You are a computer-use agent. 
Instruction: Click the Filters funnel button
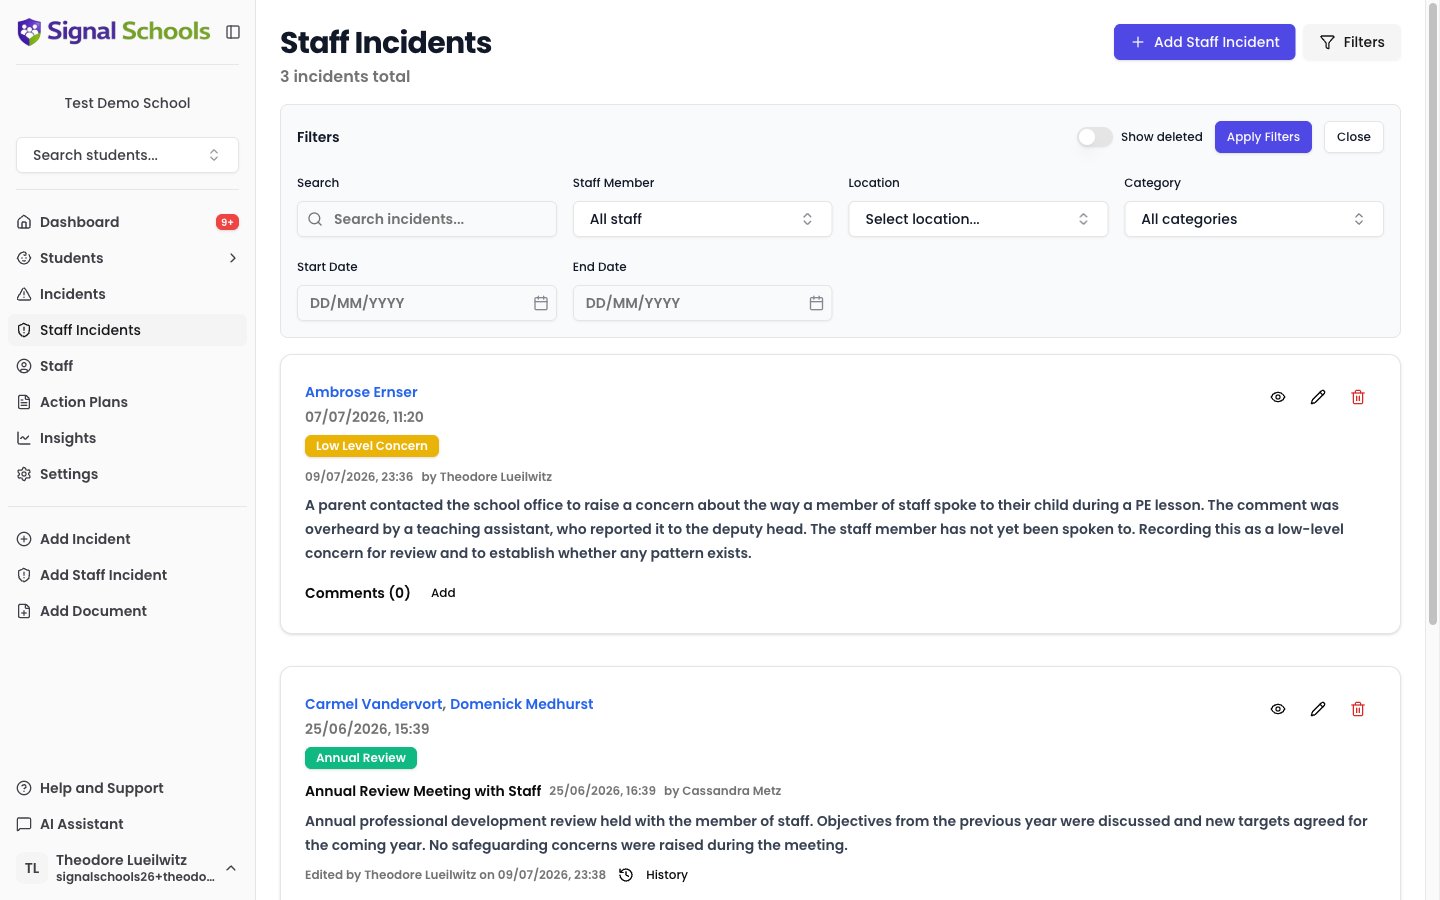[1351, 42]
